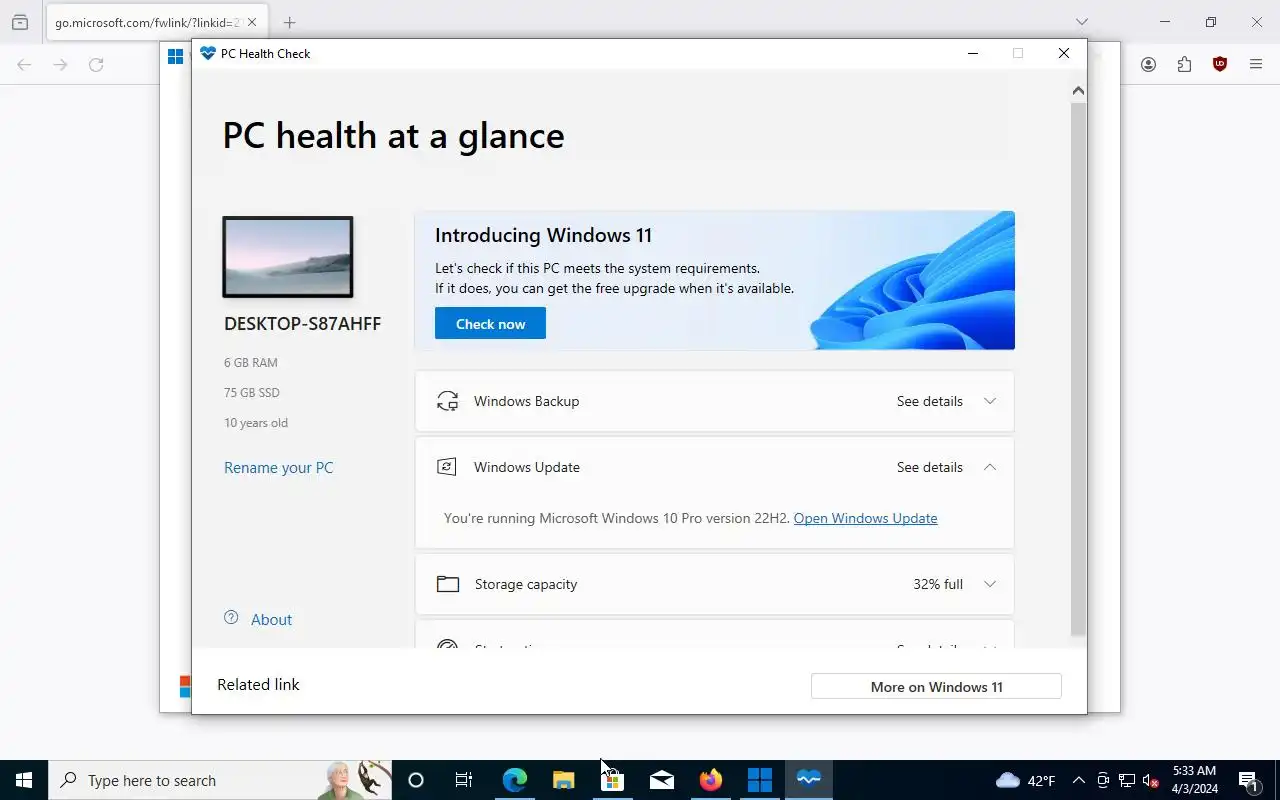The height and width of the screenshot is (800, 1280).
Task: Show hidden system tray icons
Action: click(1079, 780)
